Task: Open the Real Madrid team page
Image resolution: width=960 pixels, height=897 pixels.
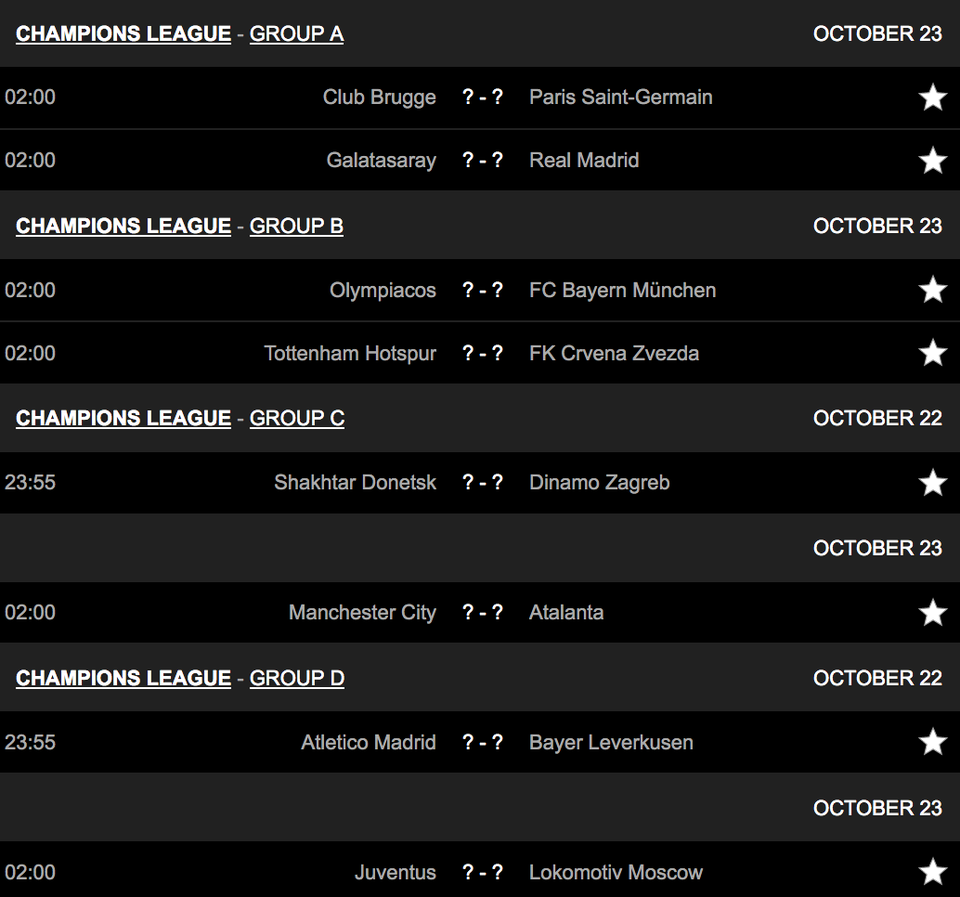Action: 584,160
